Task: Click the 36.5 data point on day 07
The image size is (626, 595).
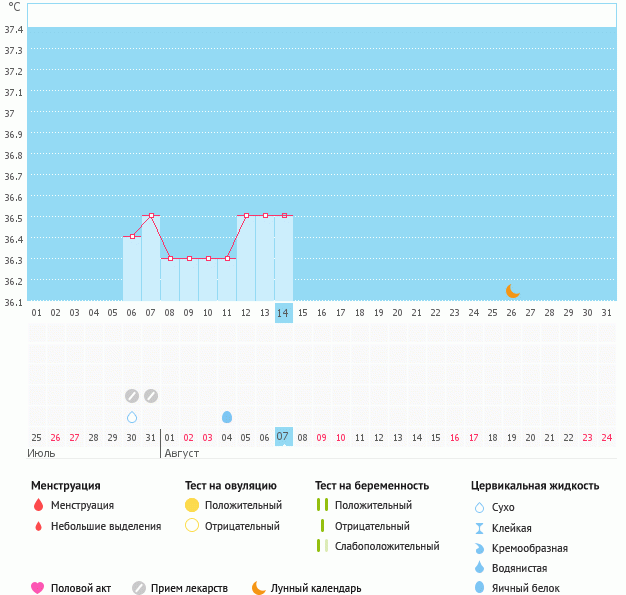Action: coord(151,215)
